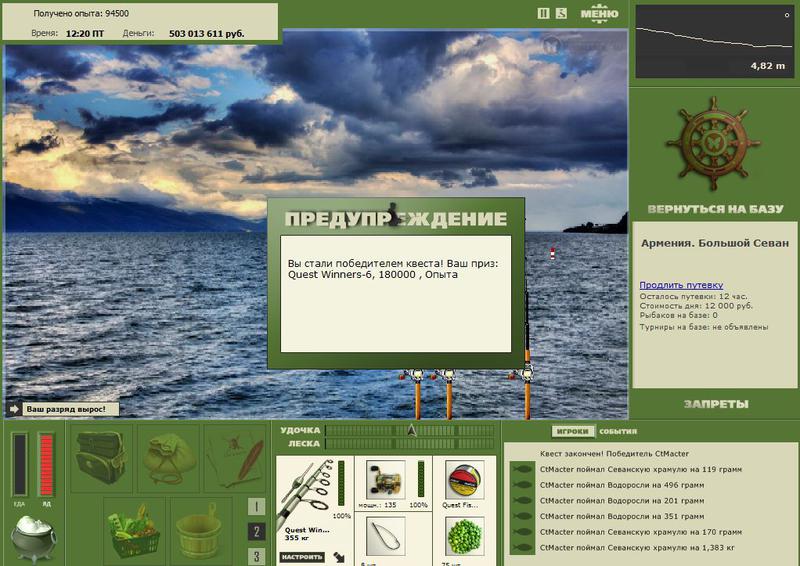
Task: Click the arrow icon beside НАСТРОИТЬ
Action: tap(339, 557)
